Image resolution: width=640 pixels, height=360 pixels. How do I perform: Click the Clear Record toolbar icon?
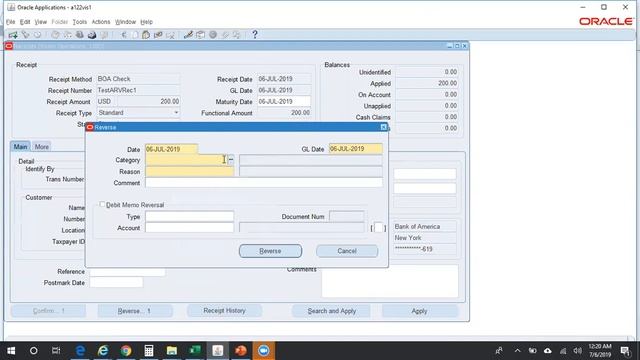click(158, 35)
